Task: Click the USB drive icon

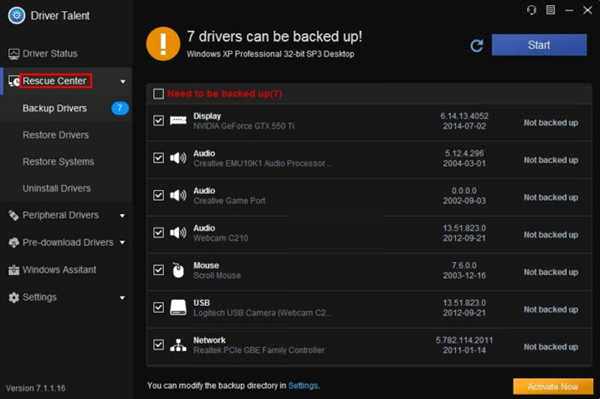Action: (x=178, y=307)
